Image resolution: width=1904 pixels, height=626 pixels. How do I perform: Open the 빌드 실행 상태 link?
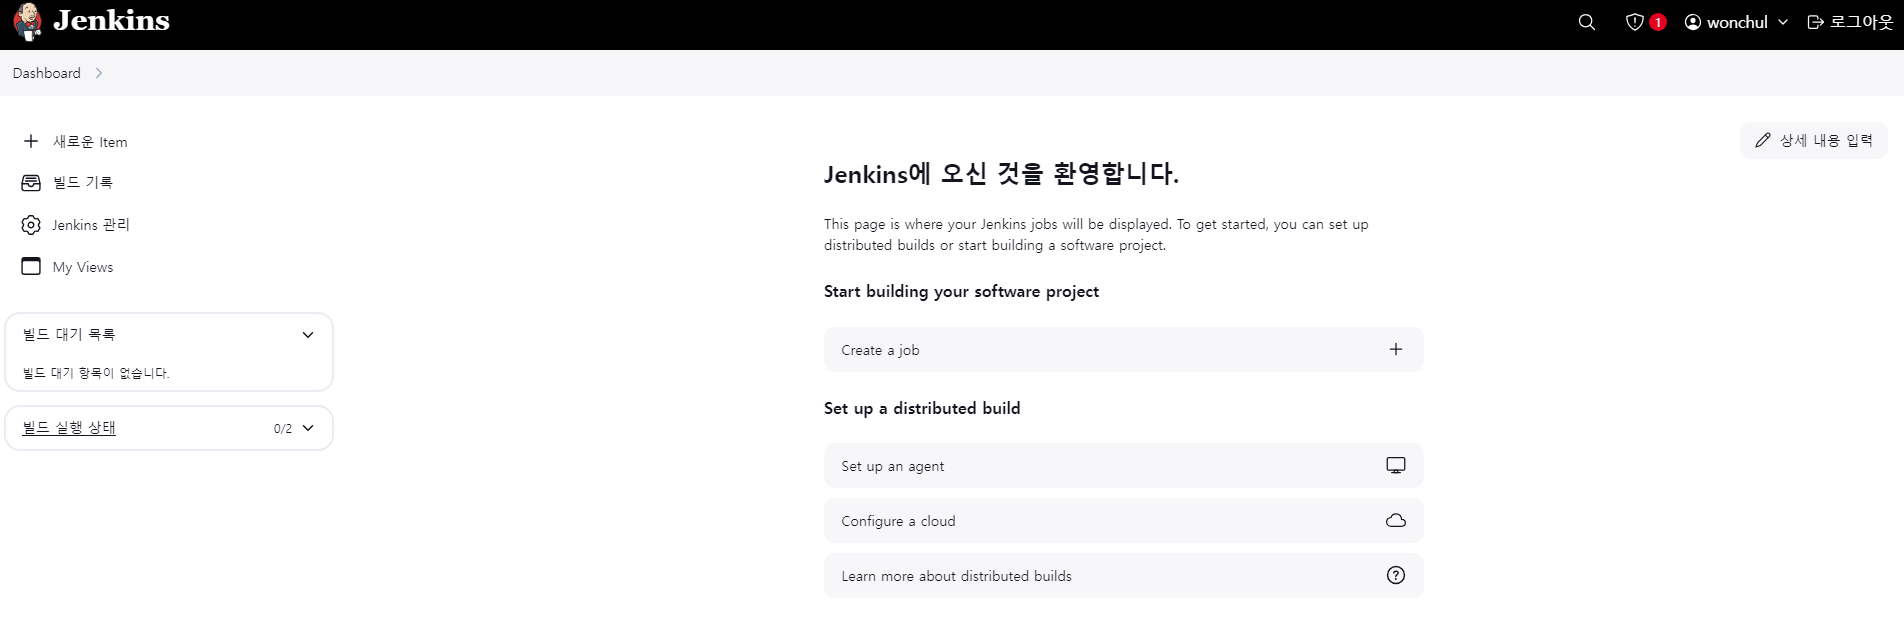pos(69,428)
